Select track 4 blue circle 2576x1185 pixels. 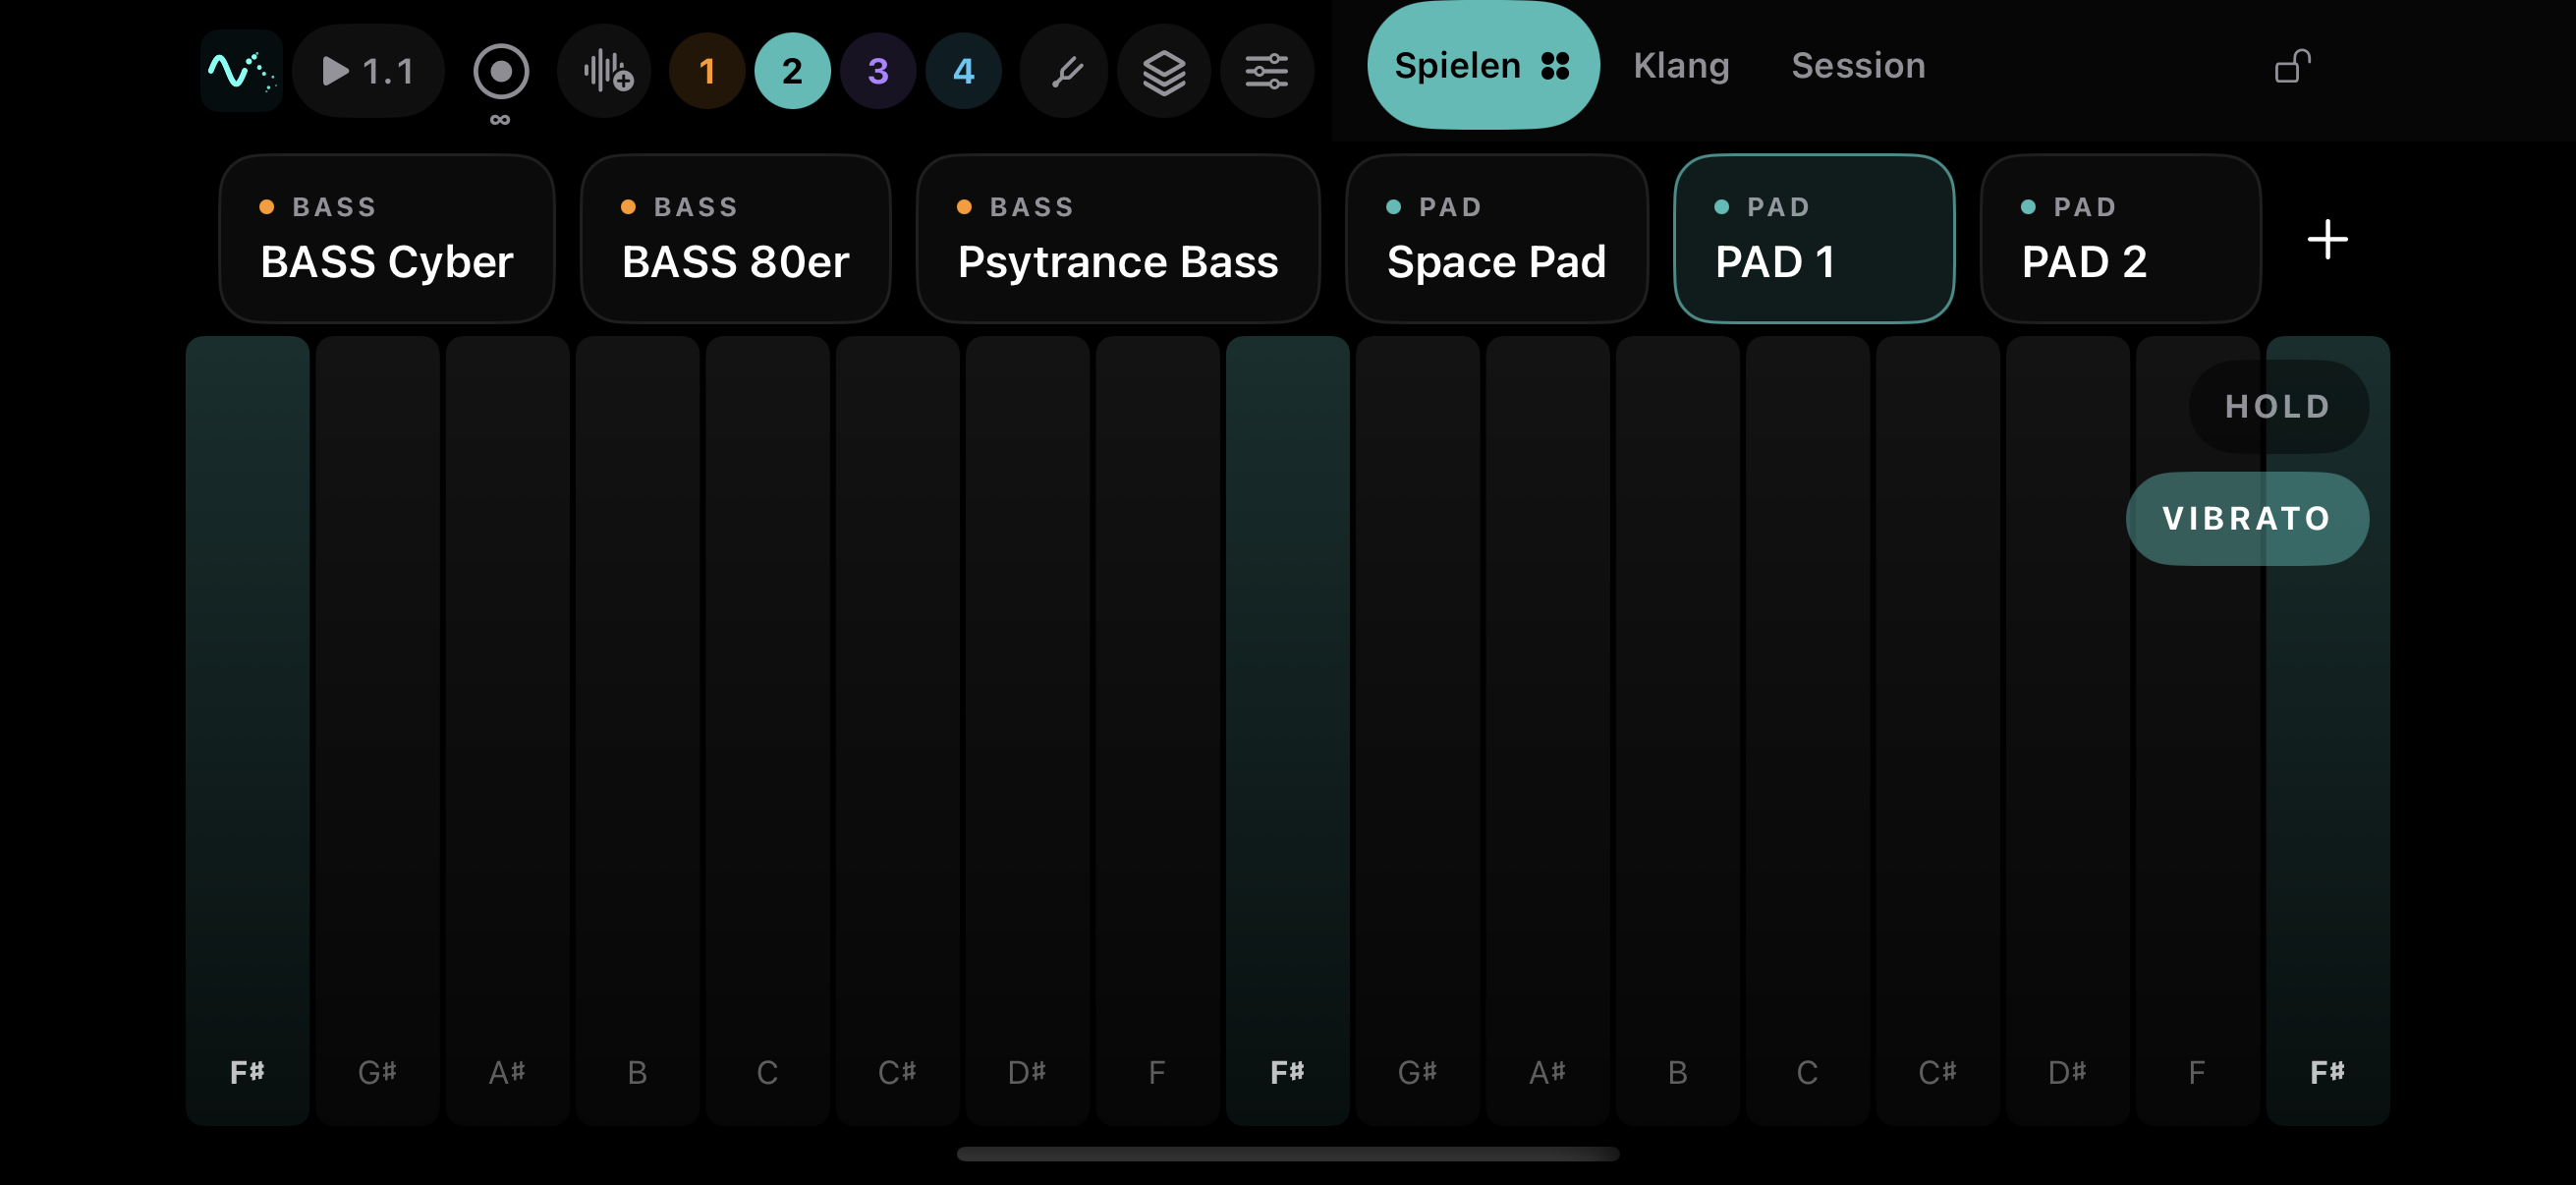963,71
